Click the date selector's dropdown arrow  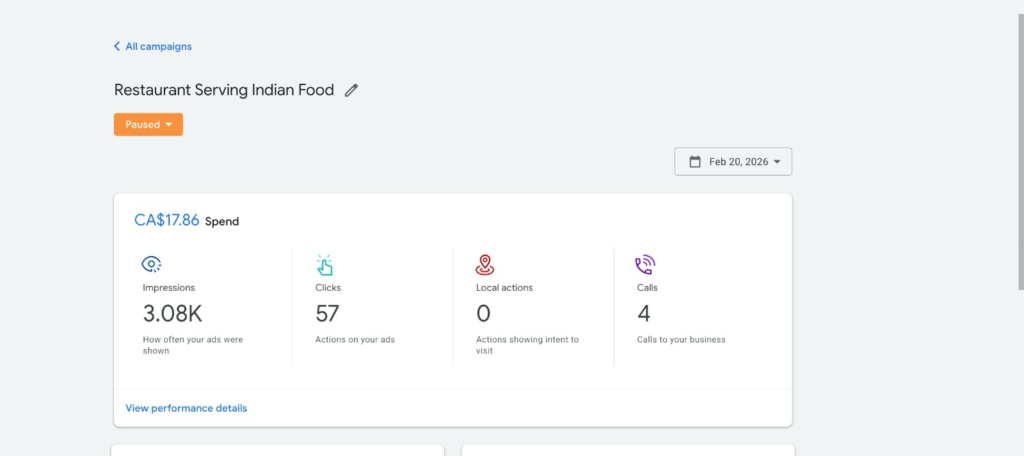point(776,162)
